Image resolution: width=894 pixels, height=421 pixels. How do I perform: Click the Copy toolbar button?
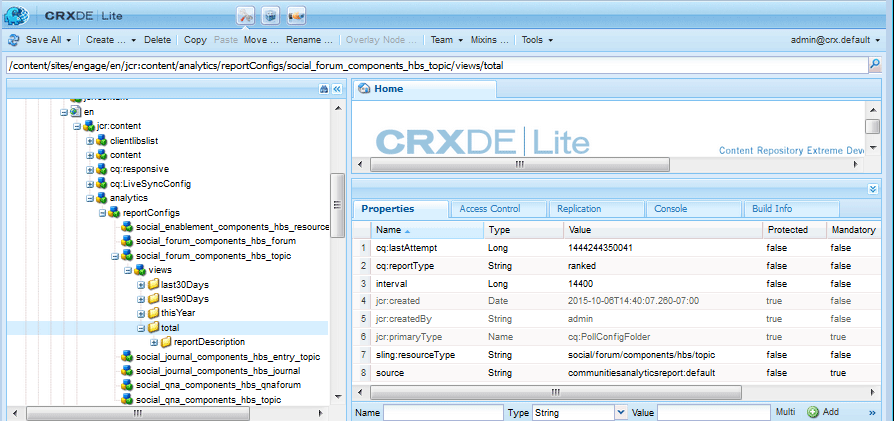[195, 40]
